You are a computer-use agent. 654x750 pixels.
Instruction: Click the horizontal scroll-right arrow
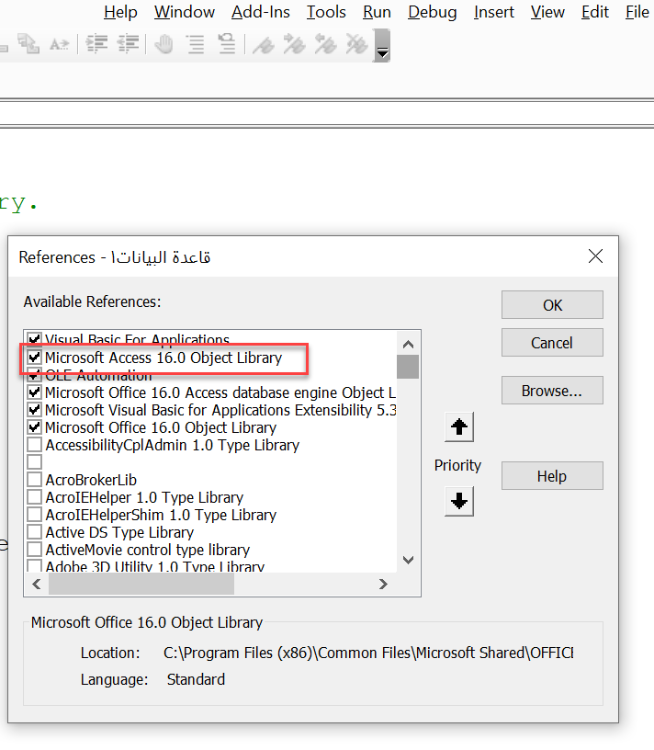tap(383, 584)
